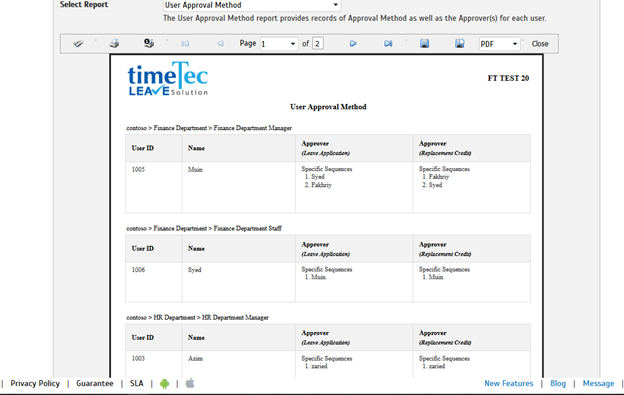Click the name cell Syed
The height and width of the screenshot is (395, 624).
[x=195, y=270]
